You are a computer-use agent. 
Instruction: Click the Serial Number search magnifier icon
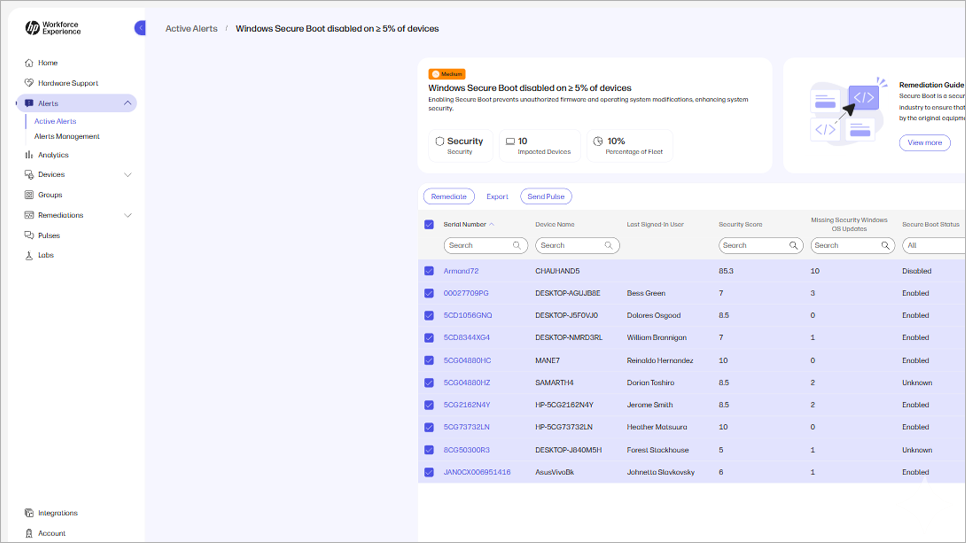coord(517,245)
